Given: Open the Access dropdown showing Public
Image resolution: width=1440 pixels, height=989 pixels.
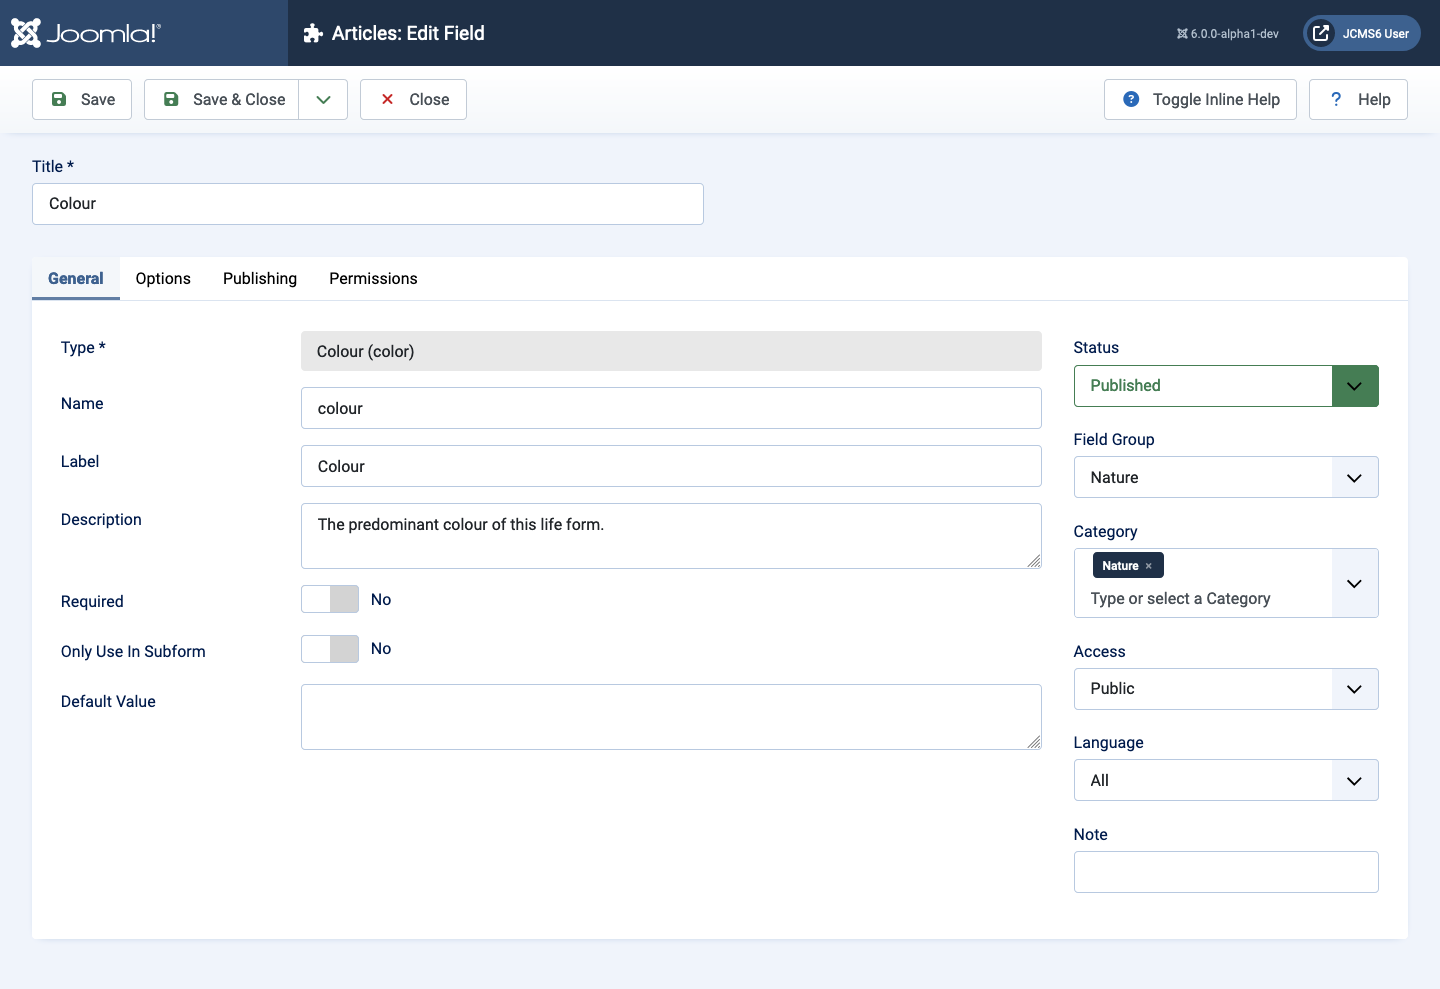Looking at the screenshot, I should 1225,689.
